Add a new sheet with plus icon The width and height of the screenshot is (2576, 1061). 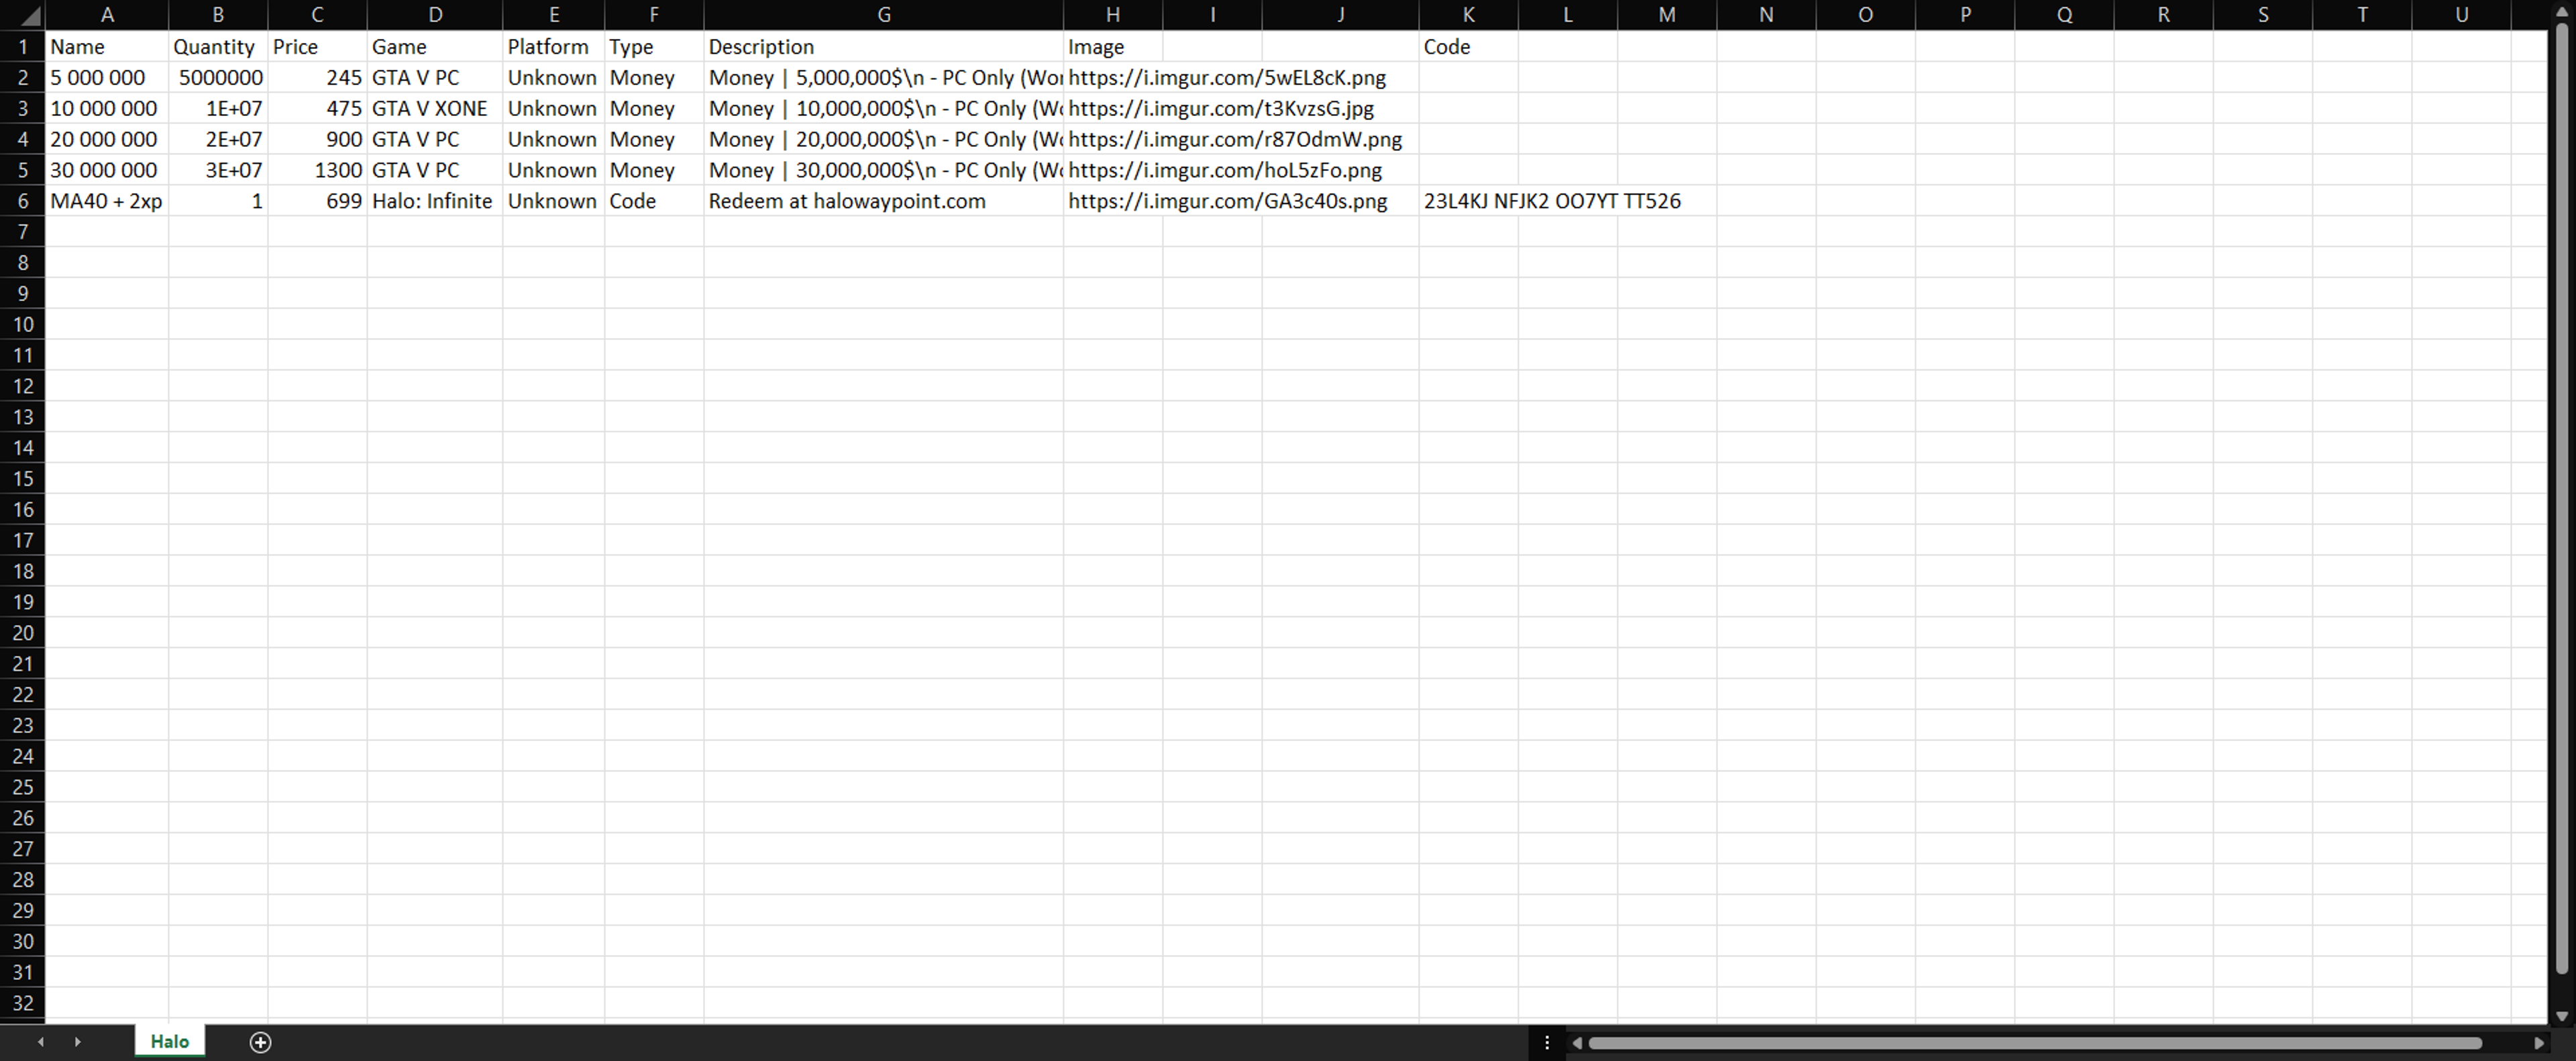(260, 1042)
